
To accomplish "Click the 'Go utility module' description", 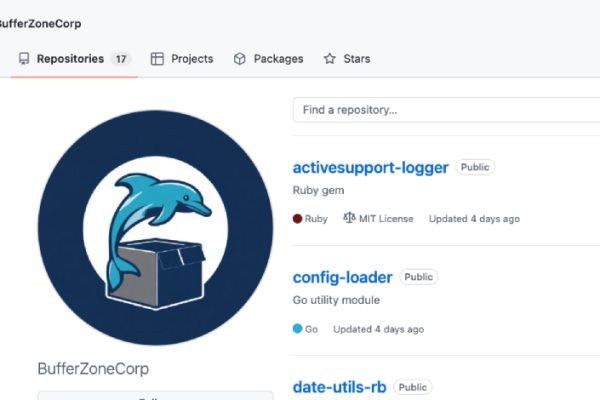I will (x=336, y=300).
